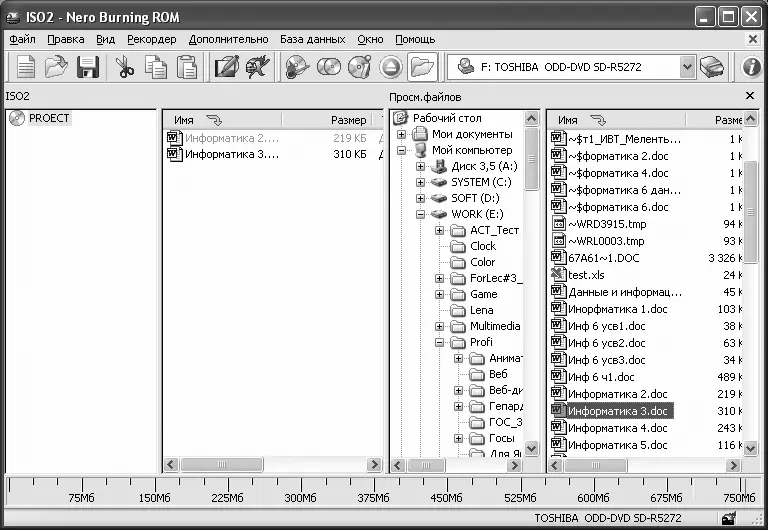Image resolution: width=768 pixels, height=530 pixels.
Task: Select the Clock folder
Action: 482,246
